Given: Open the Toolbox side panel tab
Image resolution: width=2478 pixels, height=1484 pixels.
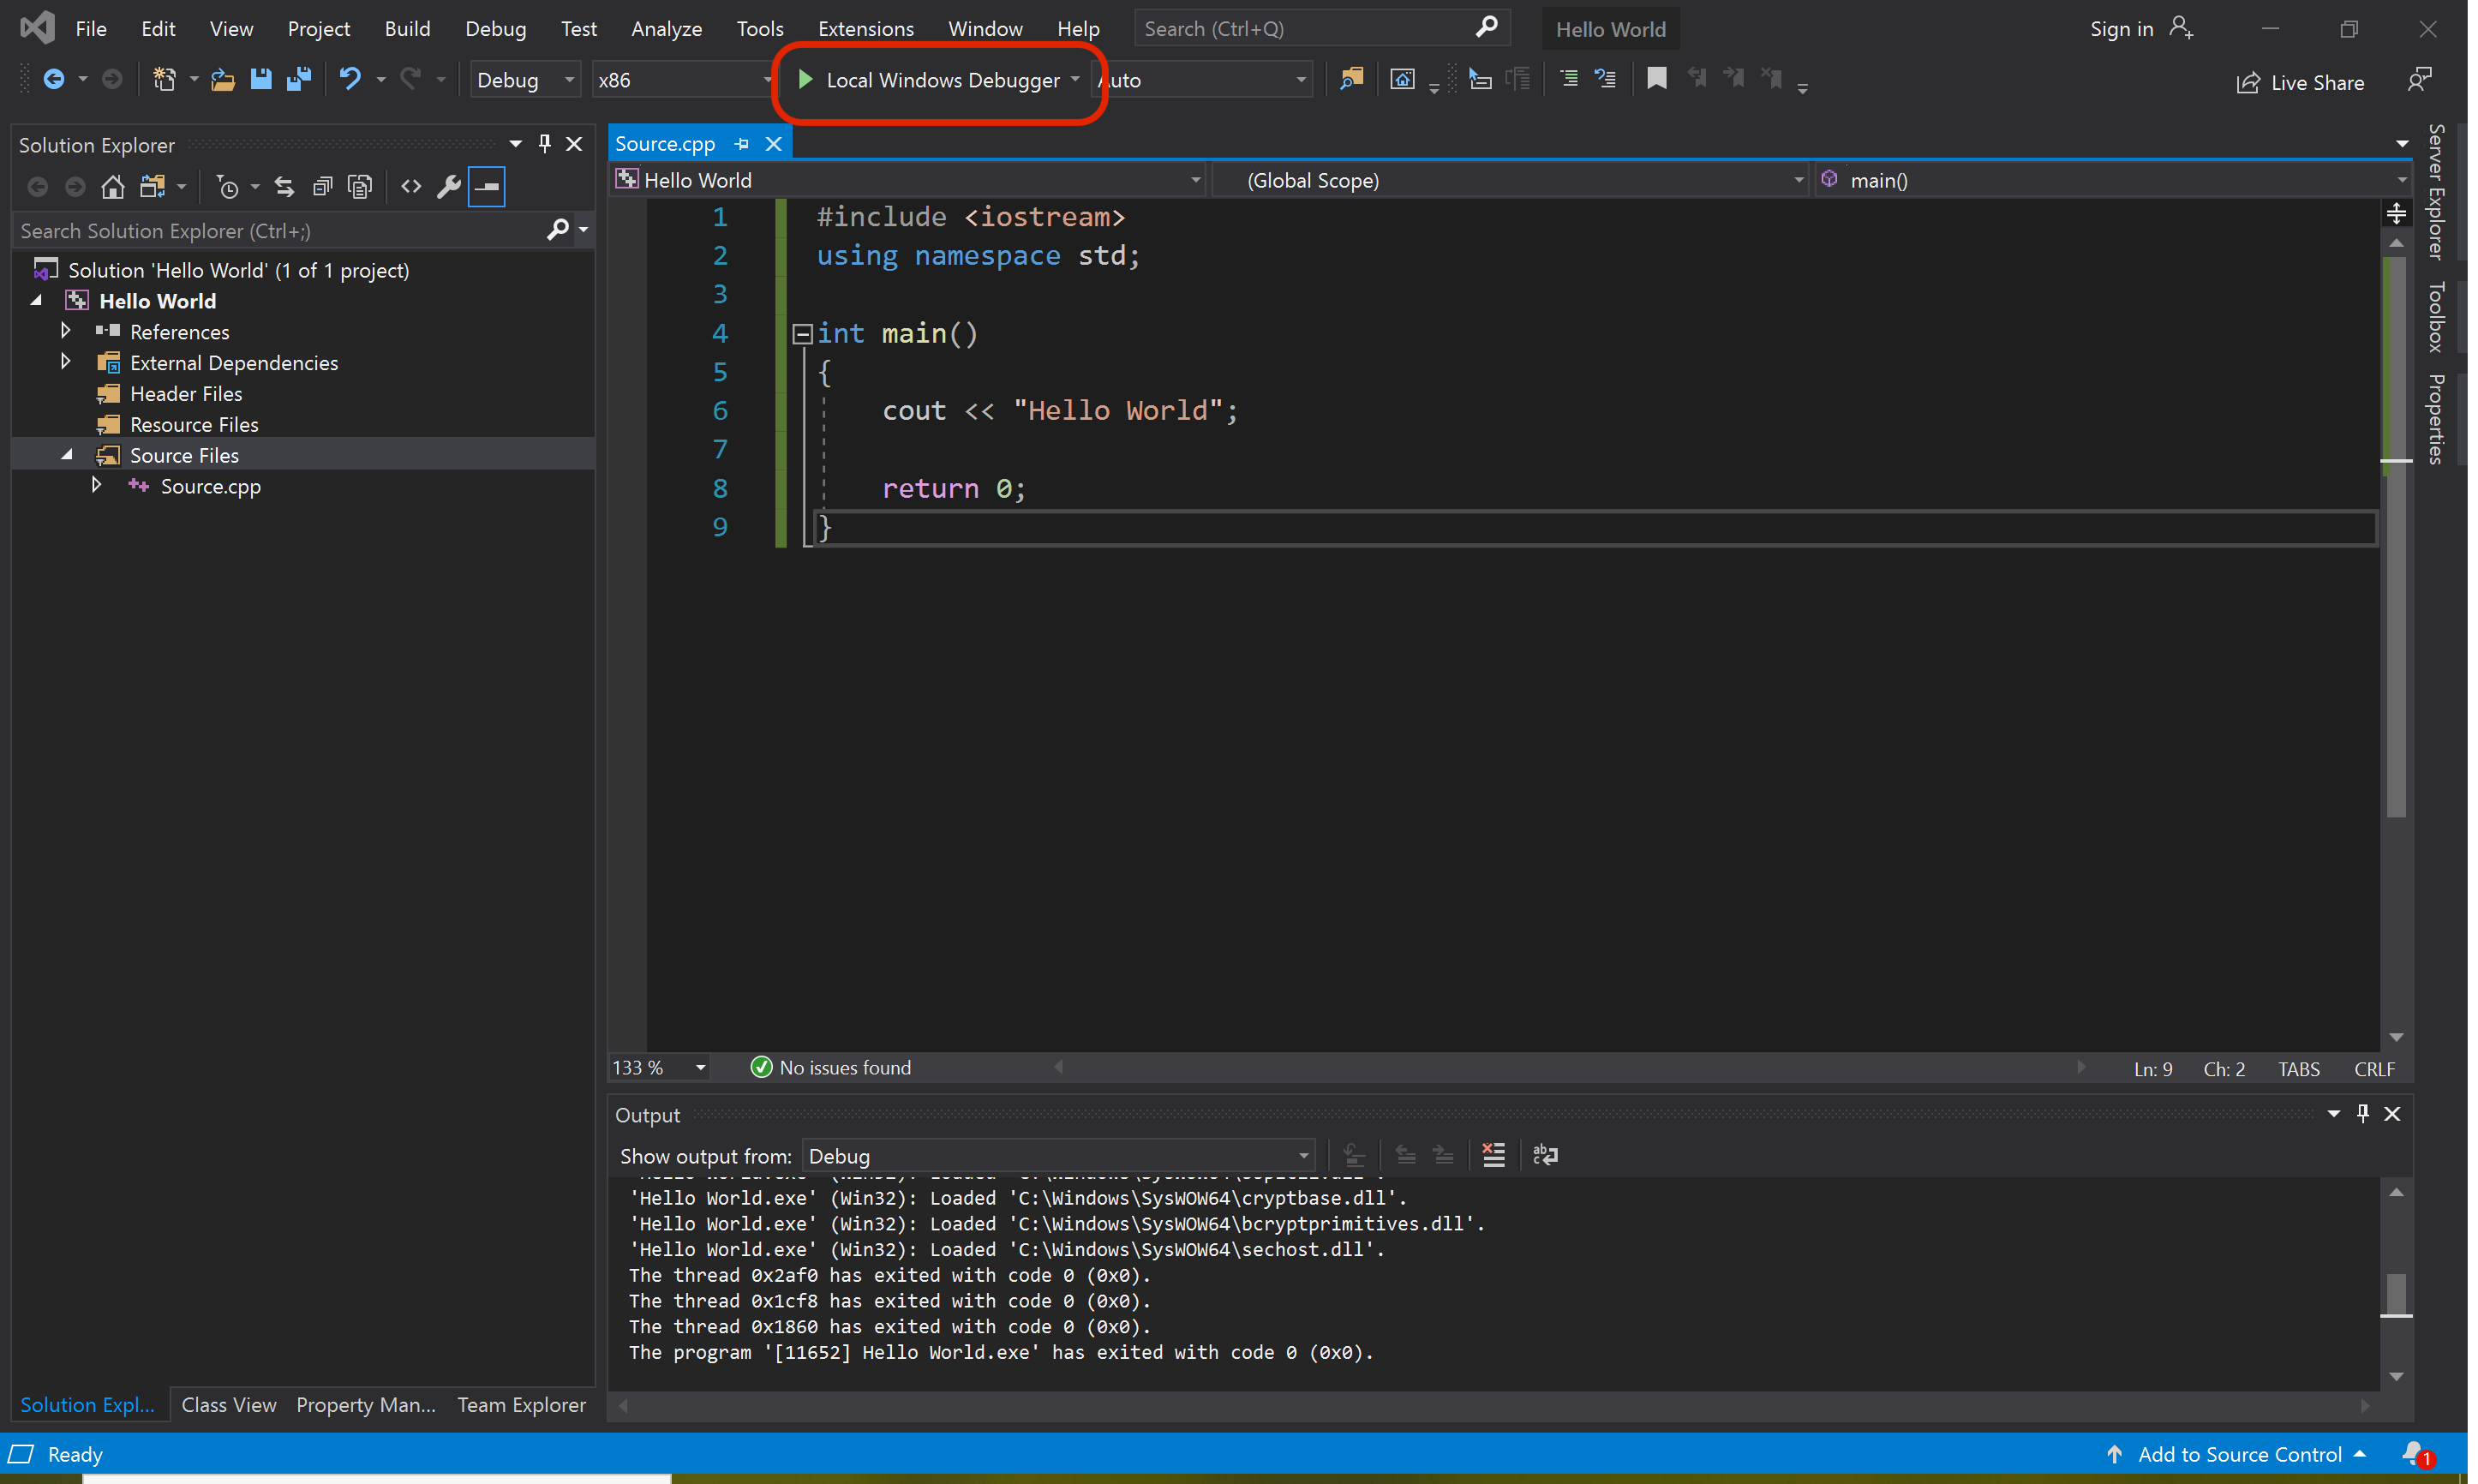Looking at the screenshot, I should pos(2436,316).
